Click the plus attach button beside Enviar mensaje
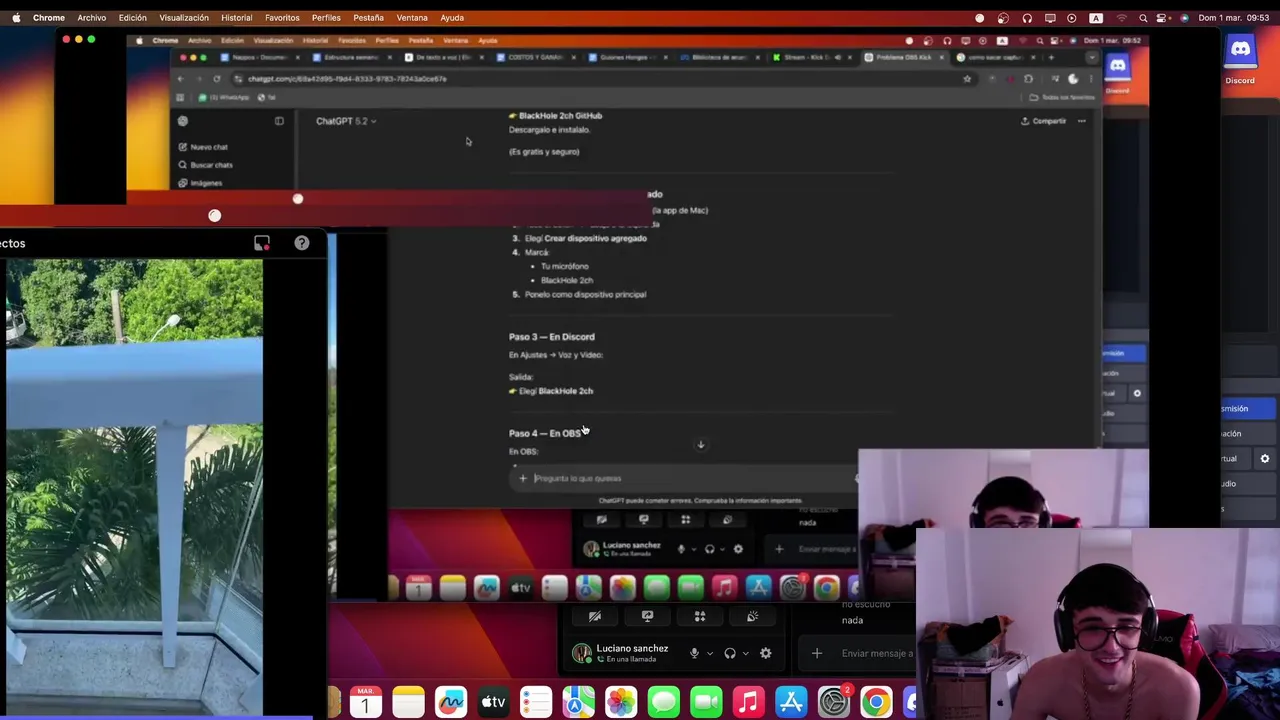The height and width of the screenshot is (720, 1280). point(817,653)
